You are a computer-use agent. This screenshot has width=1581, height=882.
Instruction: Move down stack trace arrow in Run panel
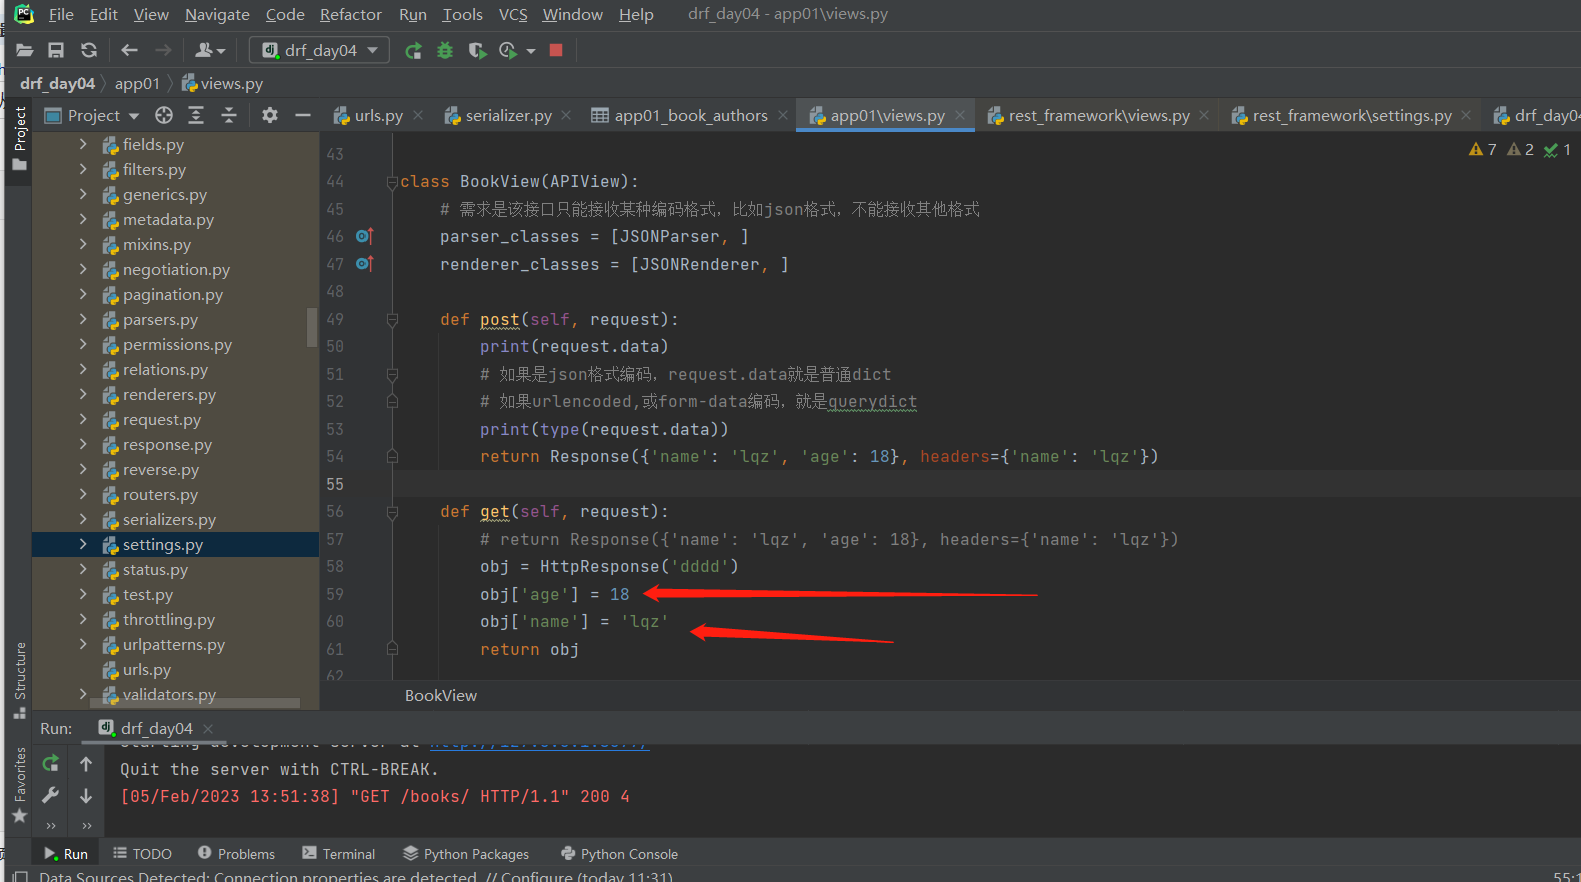pyautogui.click(x=86, y=796)
